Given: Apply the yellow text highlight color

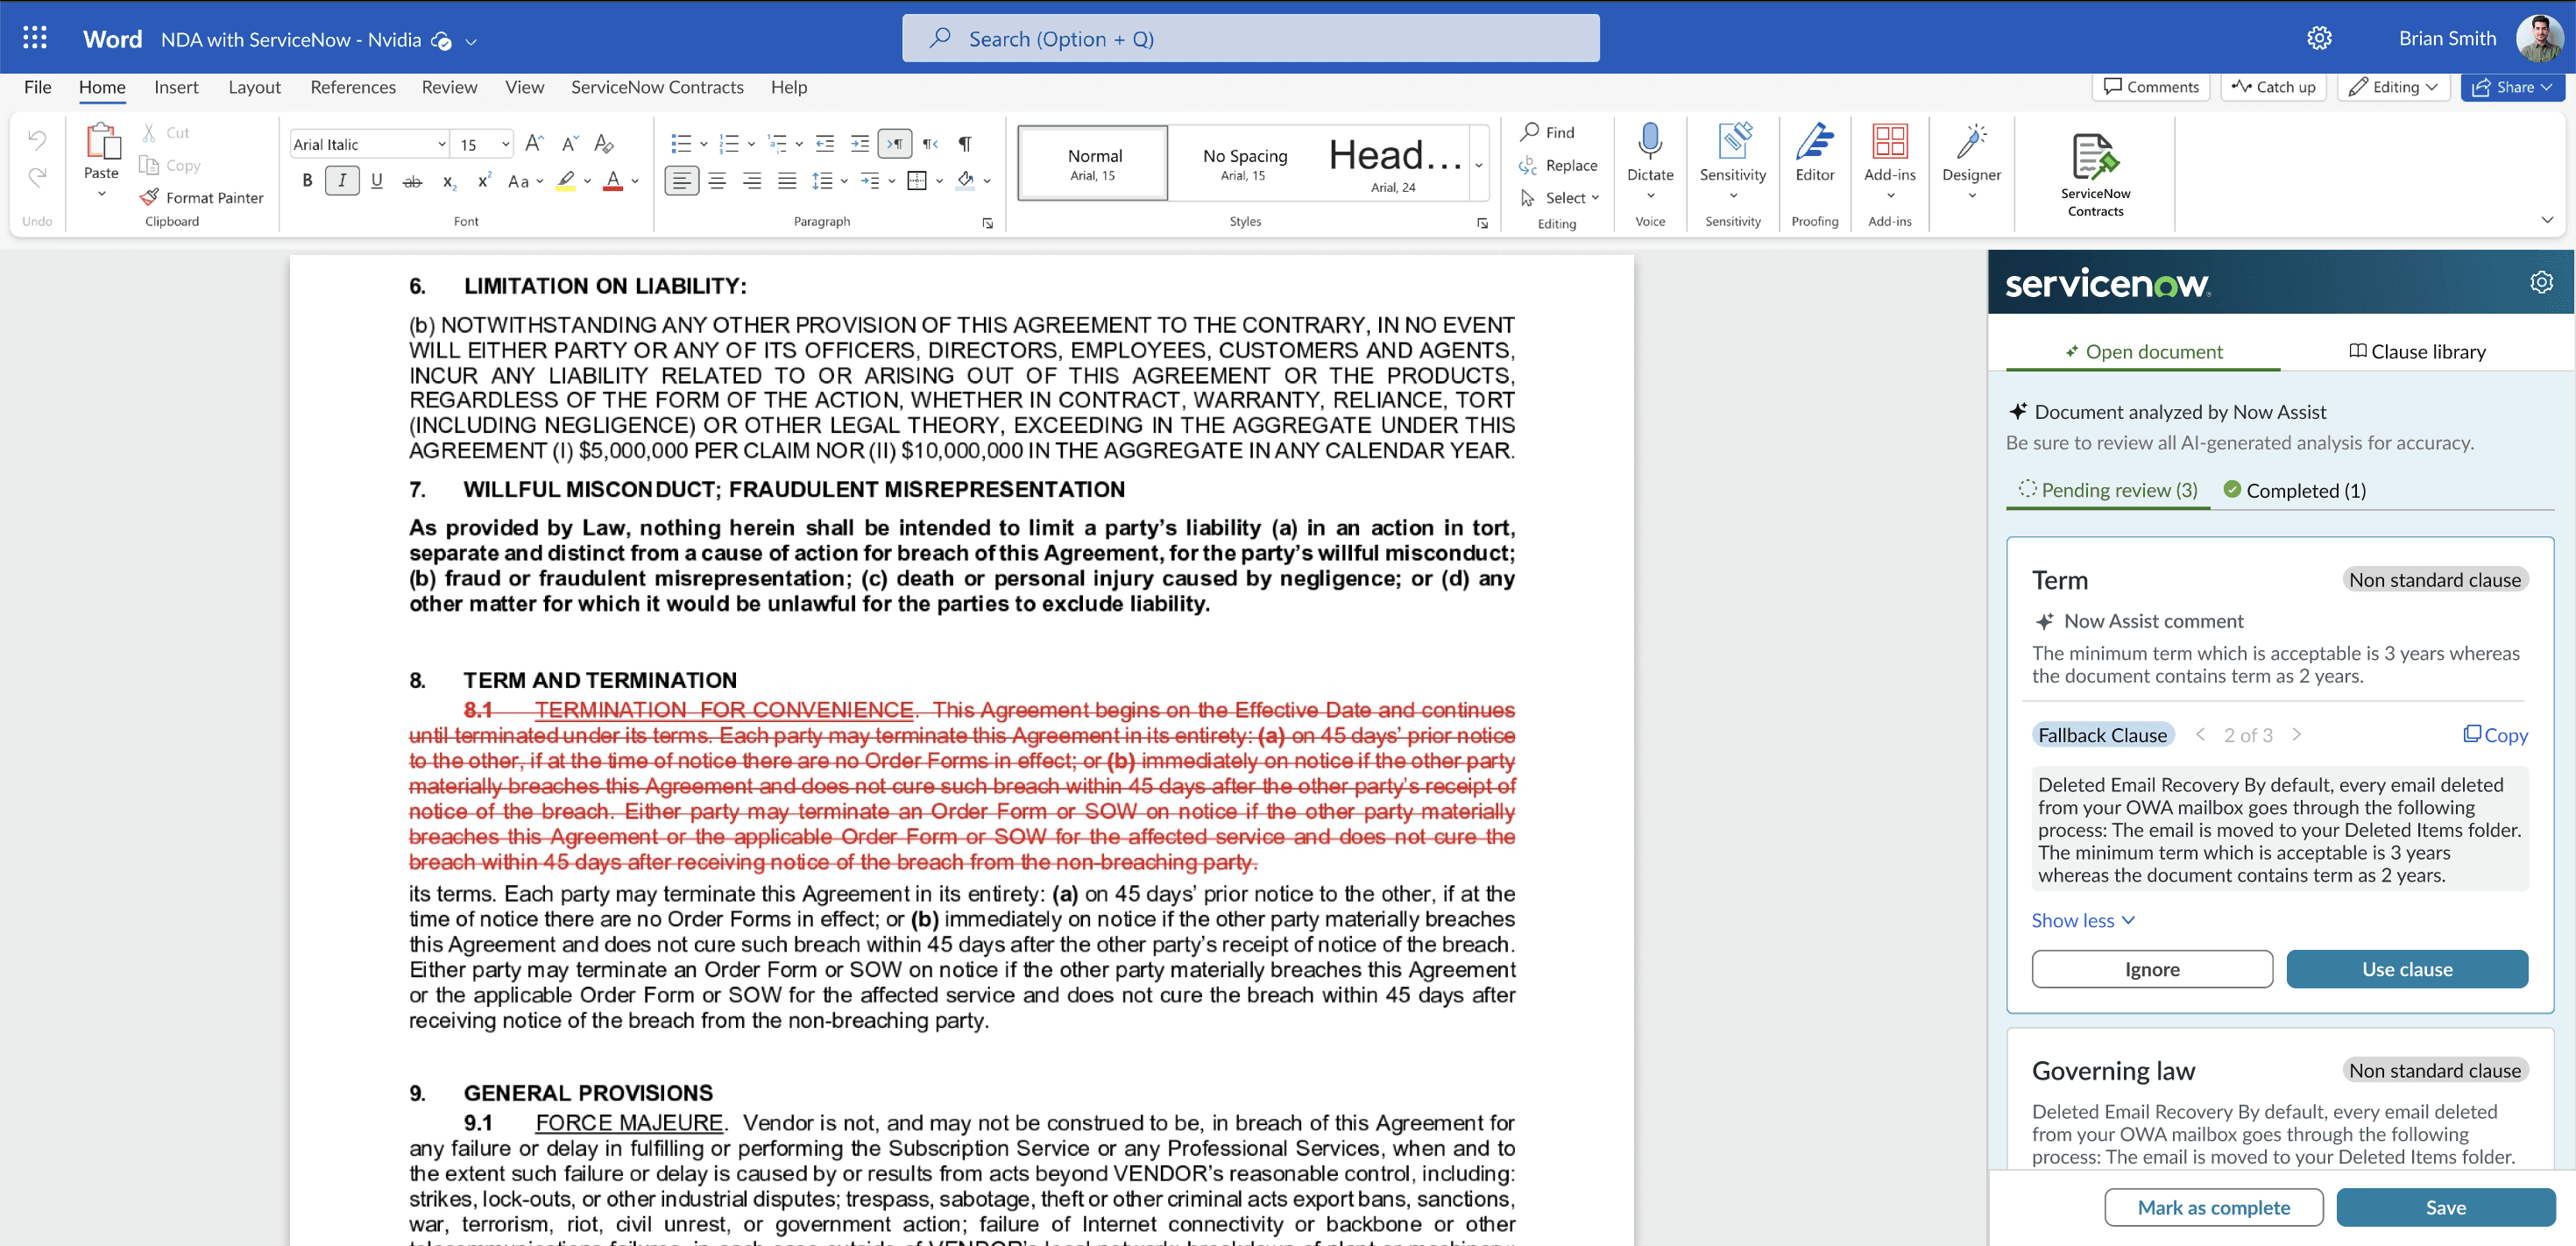Looking at the screenshot, I should click(566, 181).
